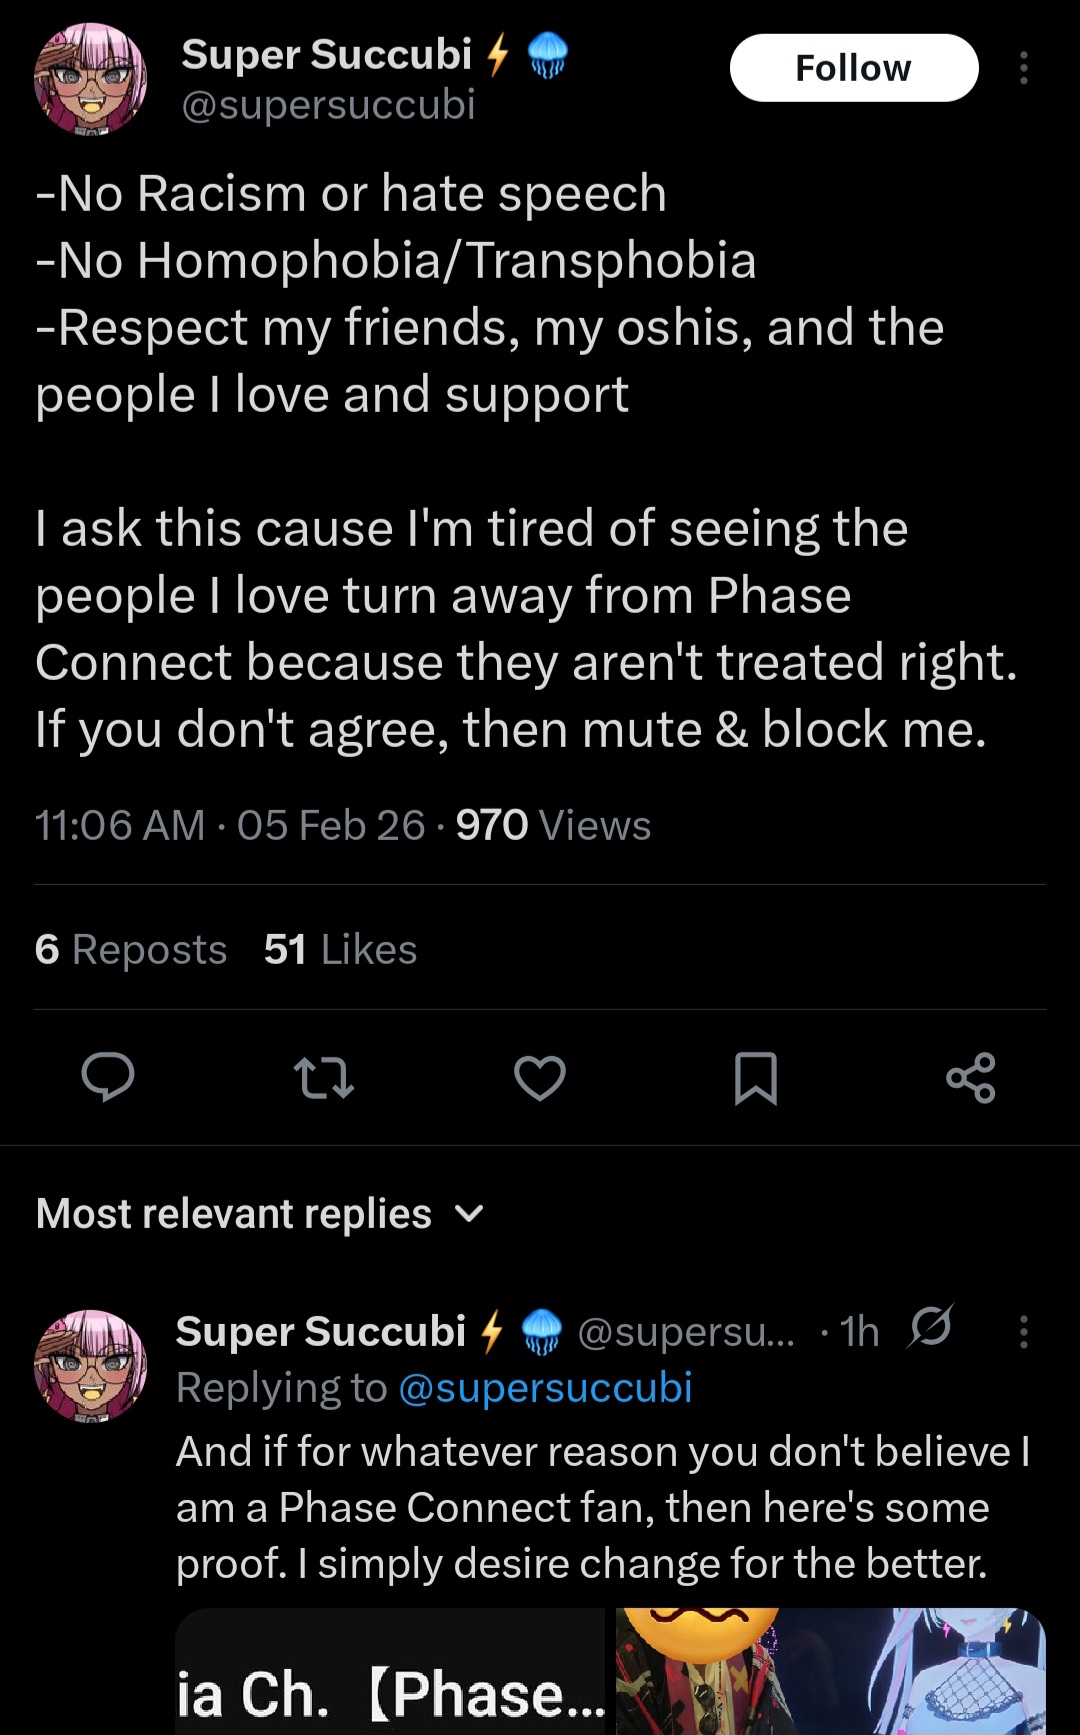The height and width of the screenshot is (1735, 1080).
Task: Expand the Most relevant replies sort dropdown
Action: (x=260, y=1214)
